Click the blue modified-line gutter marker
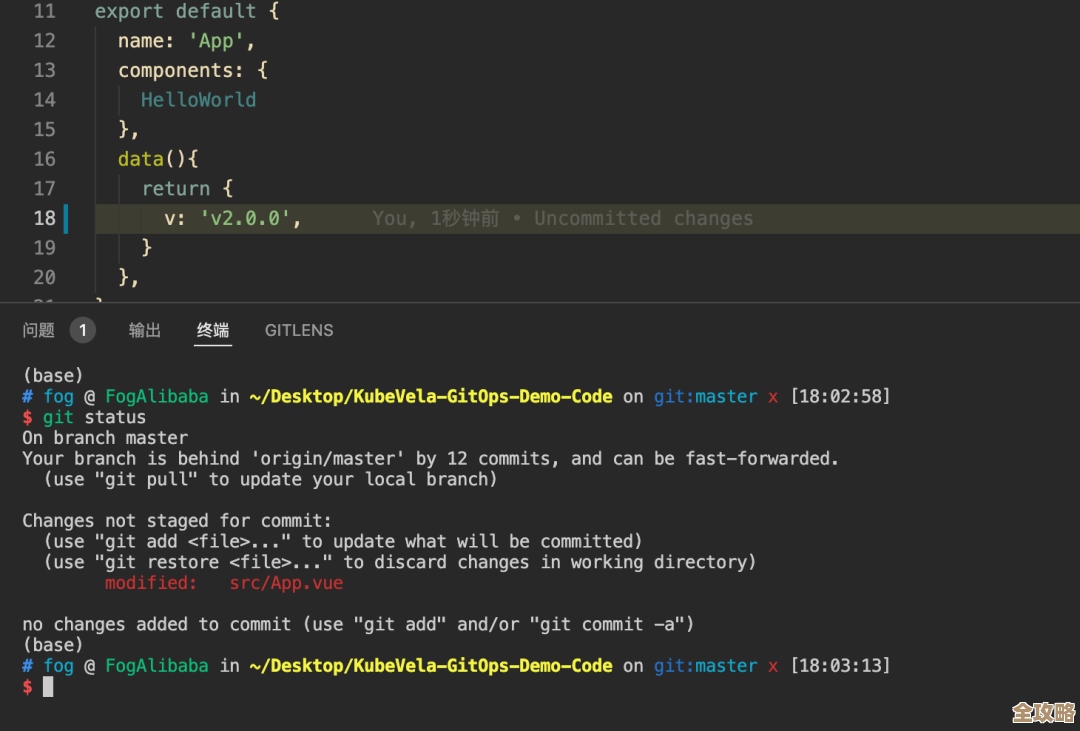The width and height of the screenshot is (1080, 731). pyautogui.click(x=66, y=218)
